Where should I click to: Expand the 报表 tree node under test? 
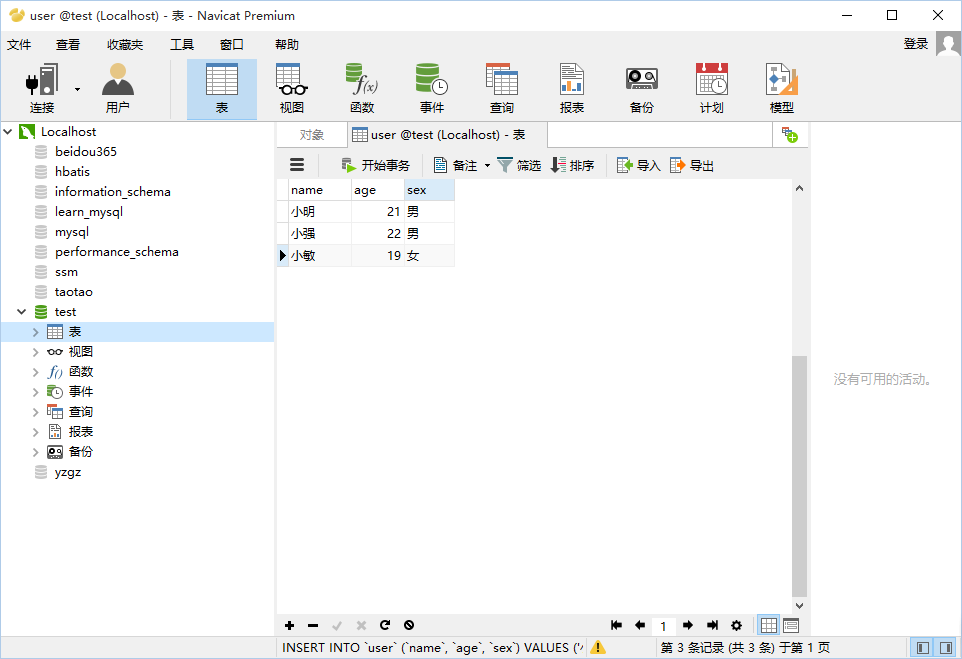36,432
